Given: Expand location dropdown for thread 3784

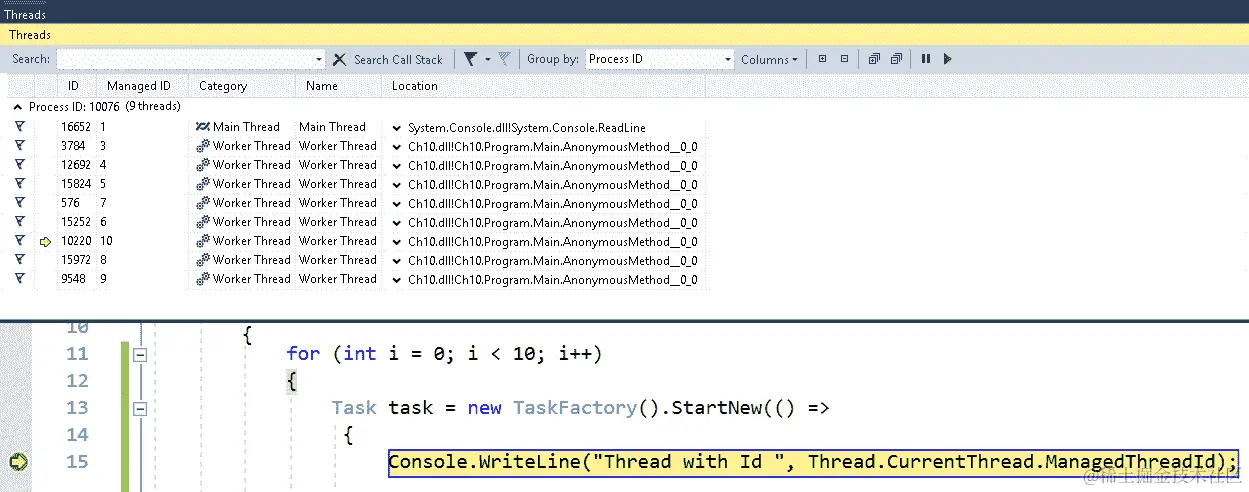Looking at the screenshot, I should (x=397, y=147).
